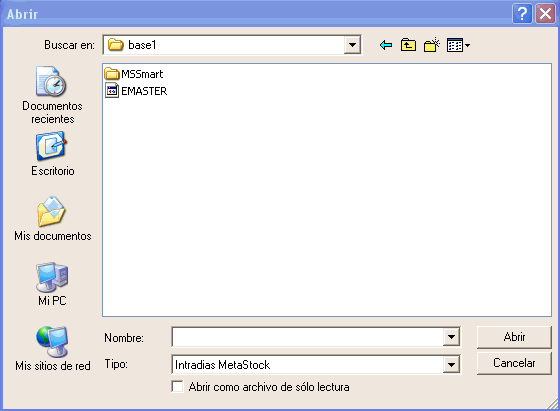
Task: Open the Views menu icon
Action: pos(458,45)
